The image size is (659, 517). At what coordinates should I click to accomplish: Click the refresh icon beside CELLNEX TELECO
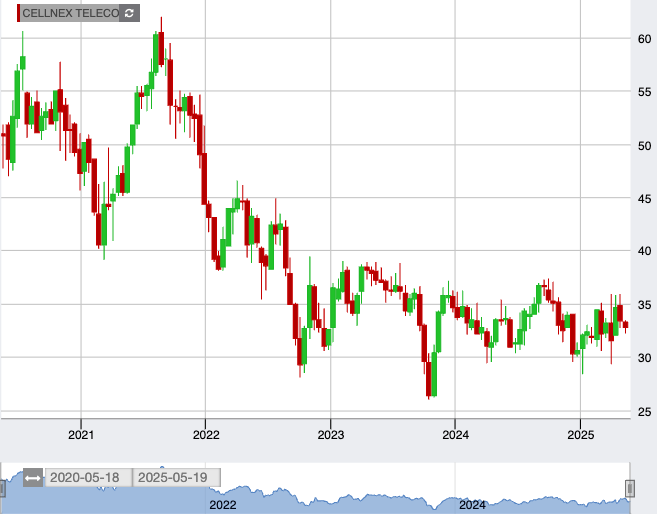tap(129, 13)
